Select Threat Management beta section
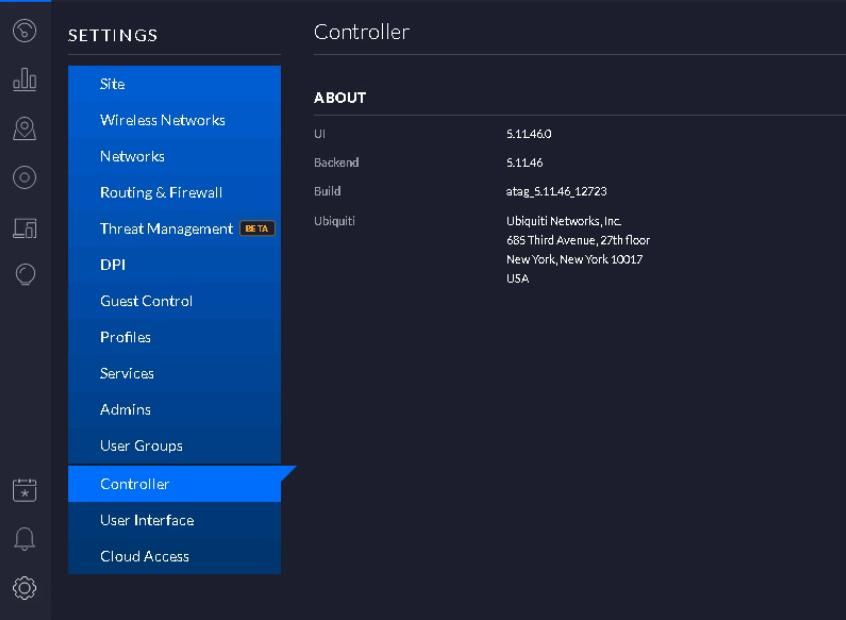This screenshot has height=620, width=846. (166, 228)
